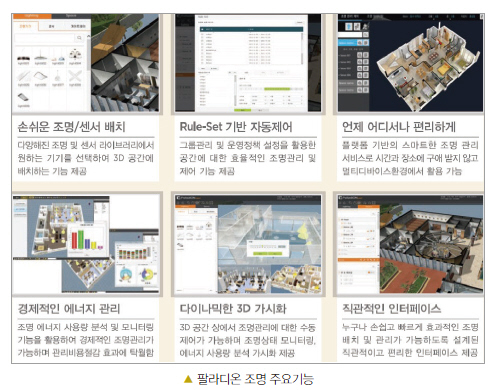This screenshot has height=390, width=495.
Task: Open the dark Space tab next to Lighting
Action: [x=71, y=16]
